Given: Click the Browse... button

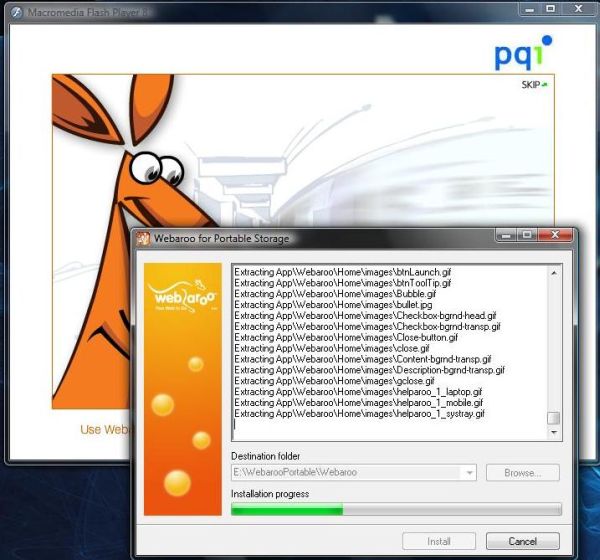Looking at the screenshot, I should [523, 473].
